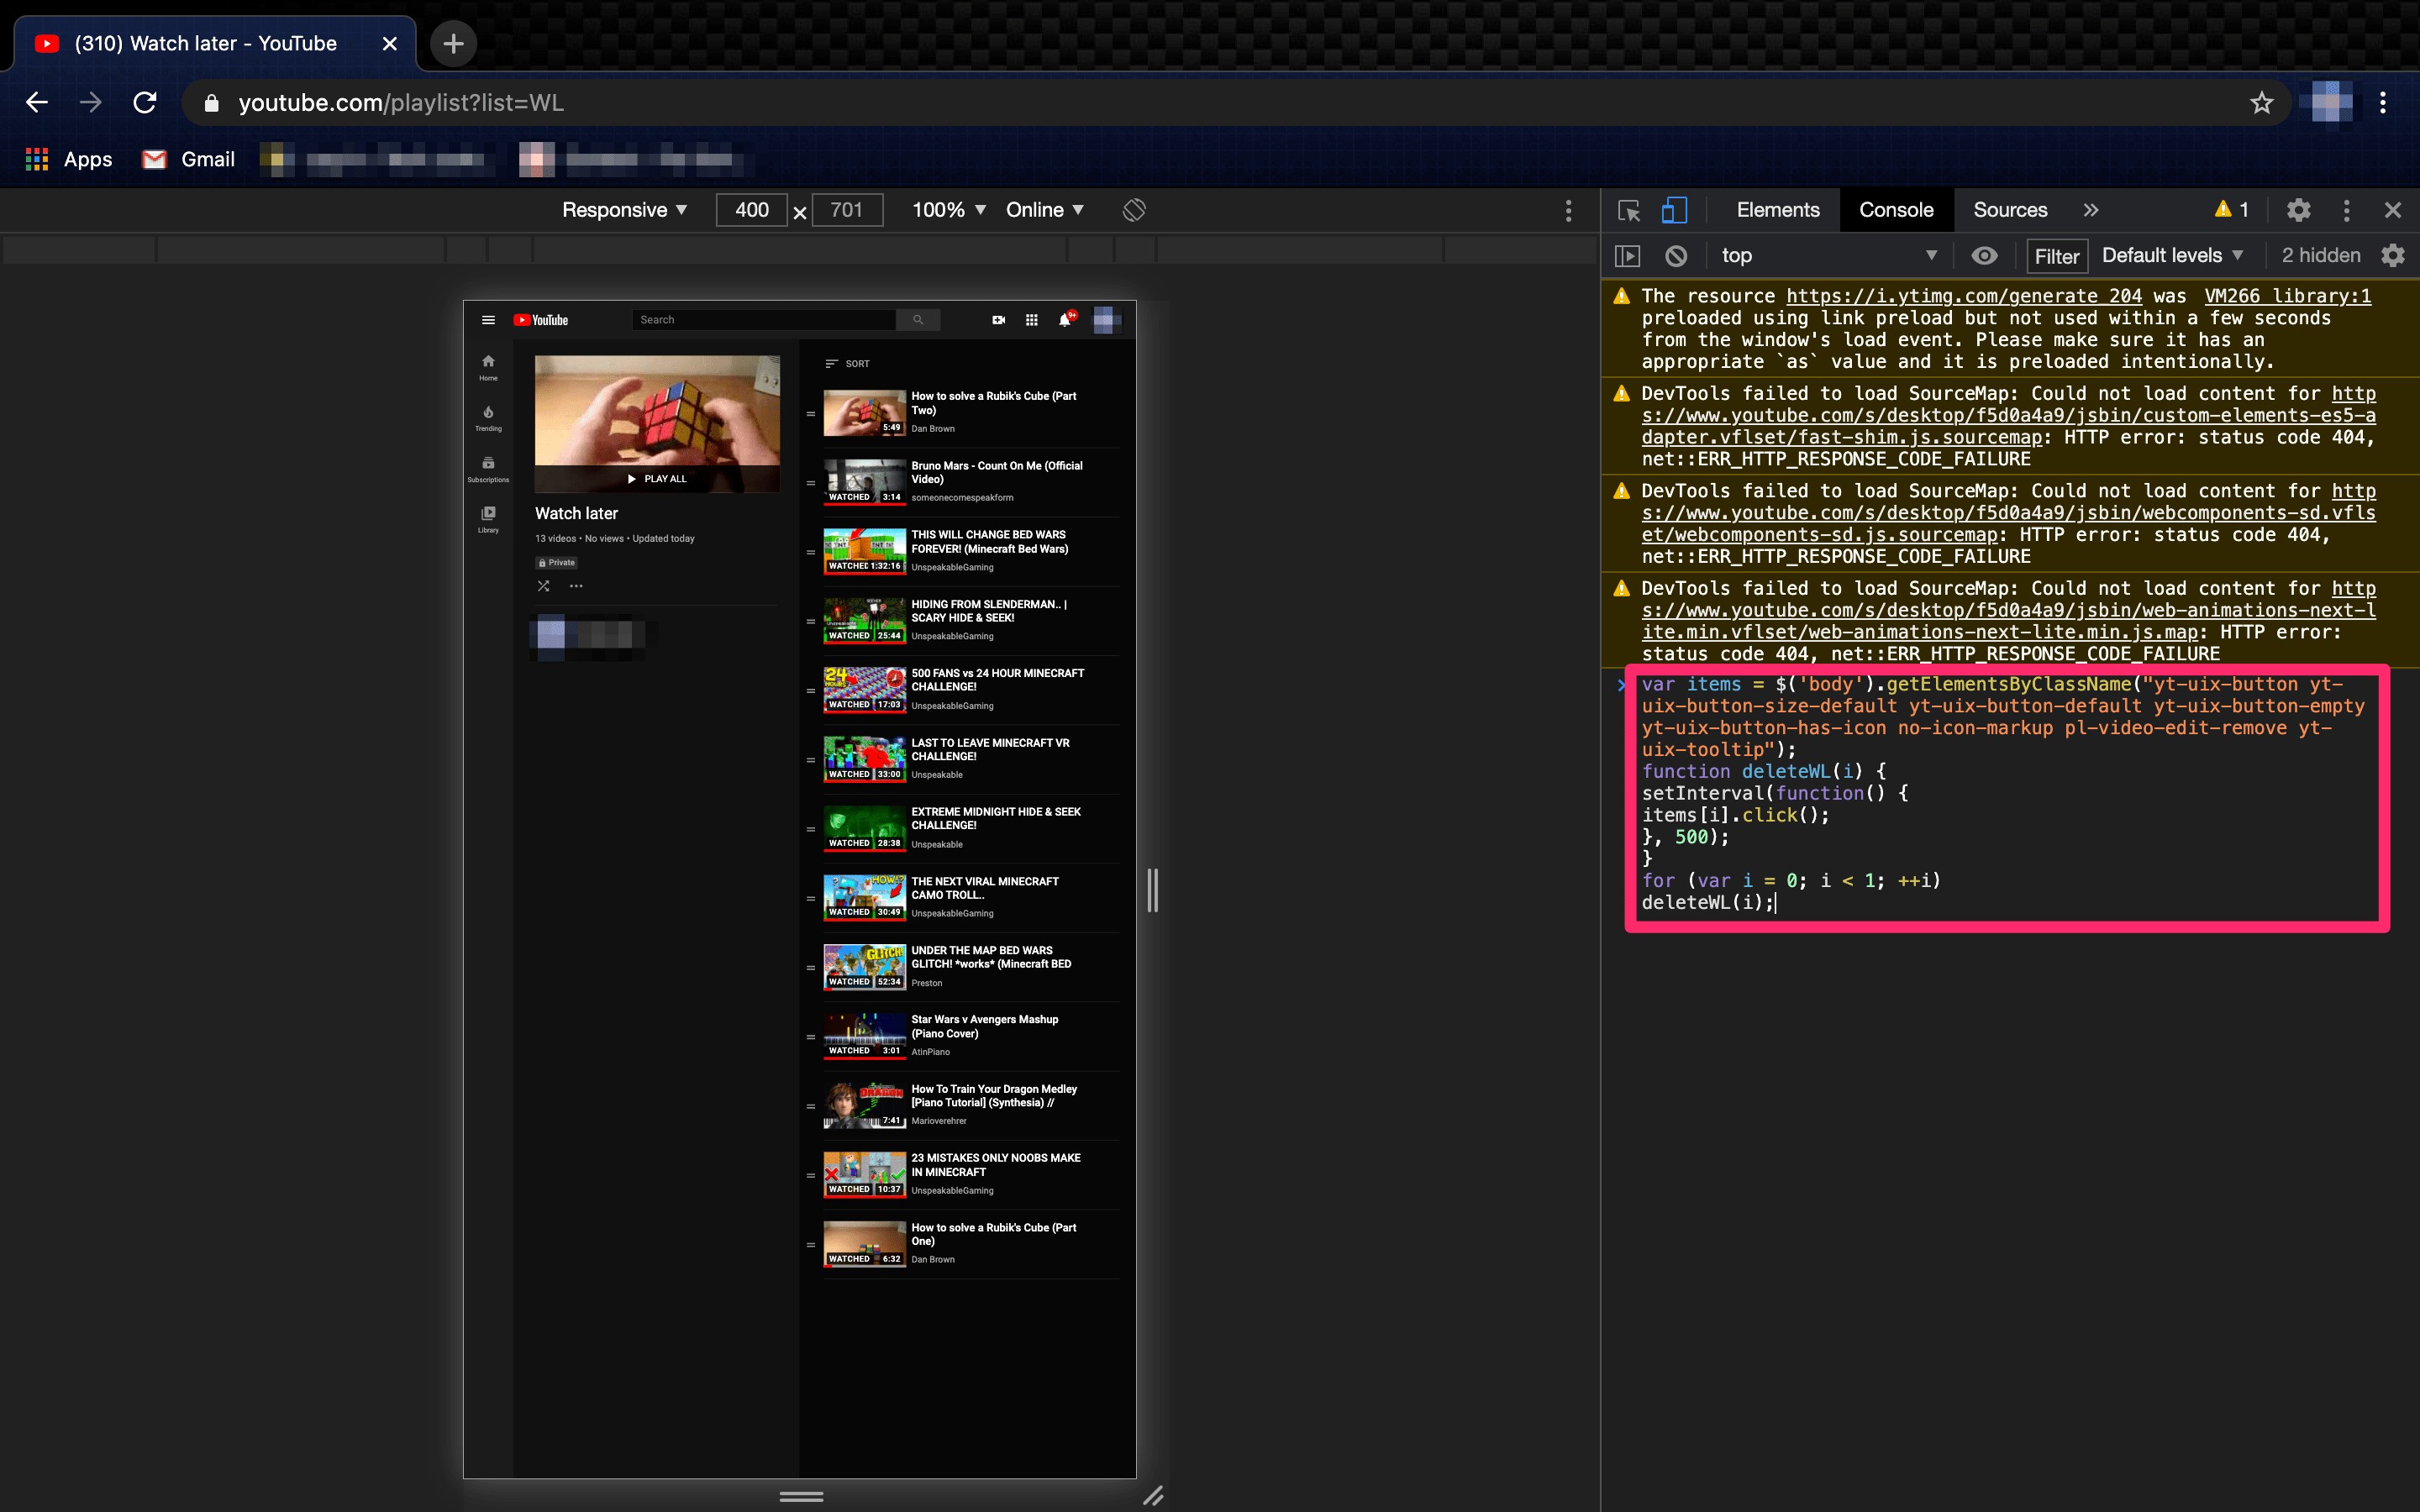Open How To Train Your Dragon Medley thumbnail
Image resolution: width=2420 pixels, height=1512 pixels.
[x=864, y=1106]
